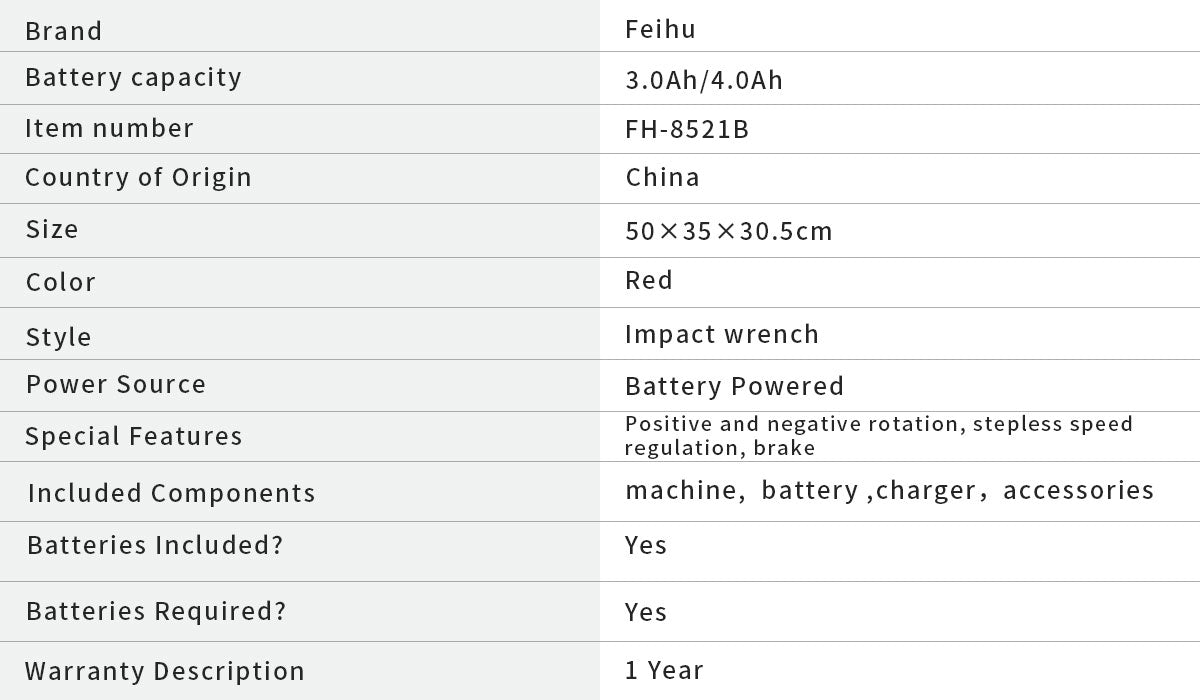Select item number FH-8521B

687,130
